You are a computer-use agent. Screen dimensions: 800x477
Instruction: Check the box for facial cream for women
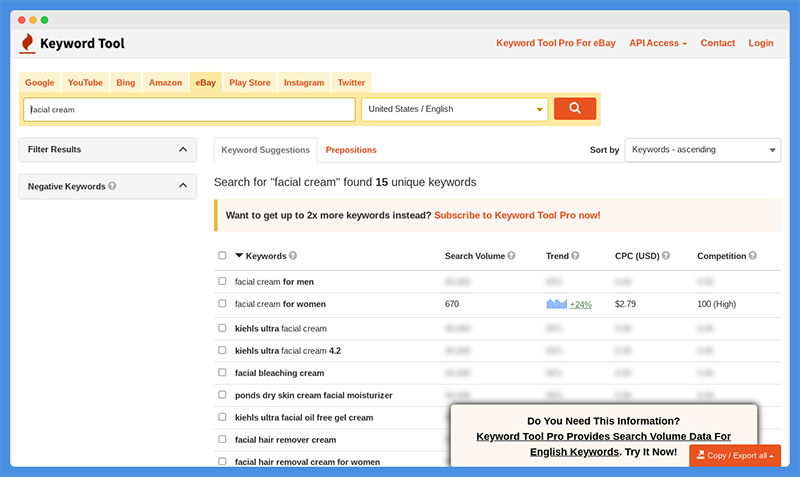pos(222,303)
